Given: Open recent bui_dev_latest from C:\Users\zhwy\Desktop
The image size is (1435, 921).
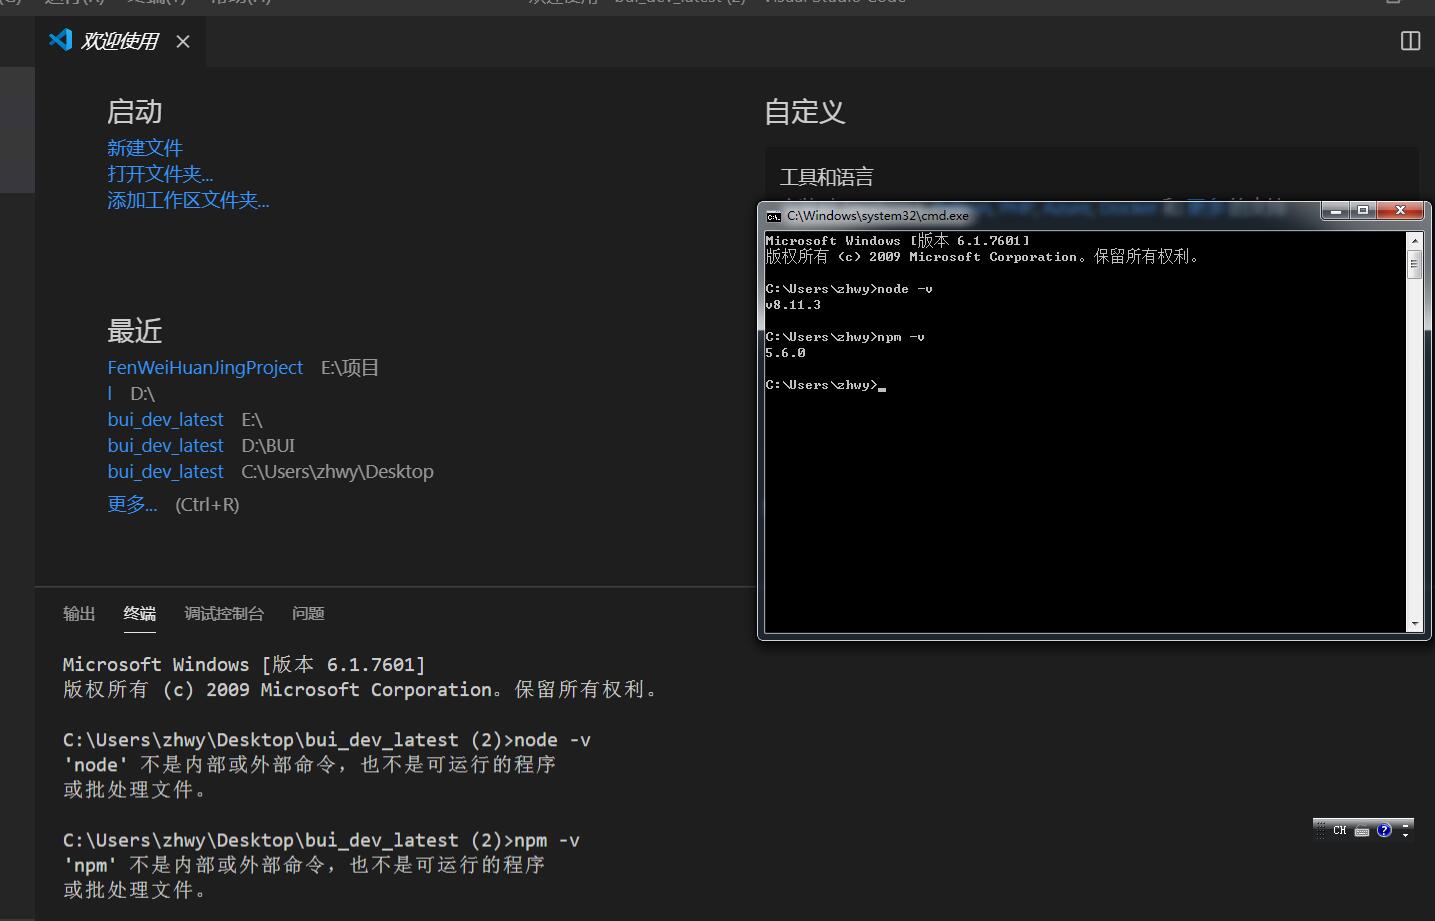Looking at the screenshot, I should pos(166,472).
